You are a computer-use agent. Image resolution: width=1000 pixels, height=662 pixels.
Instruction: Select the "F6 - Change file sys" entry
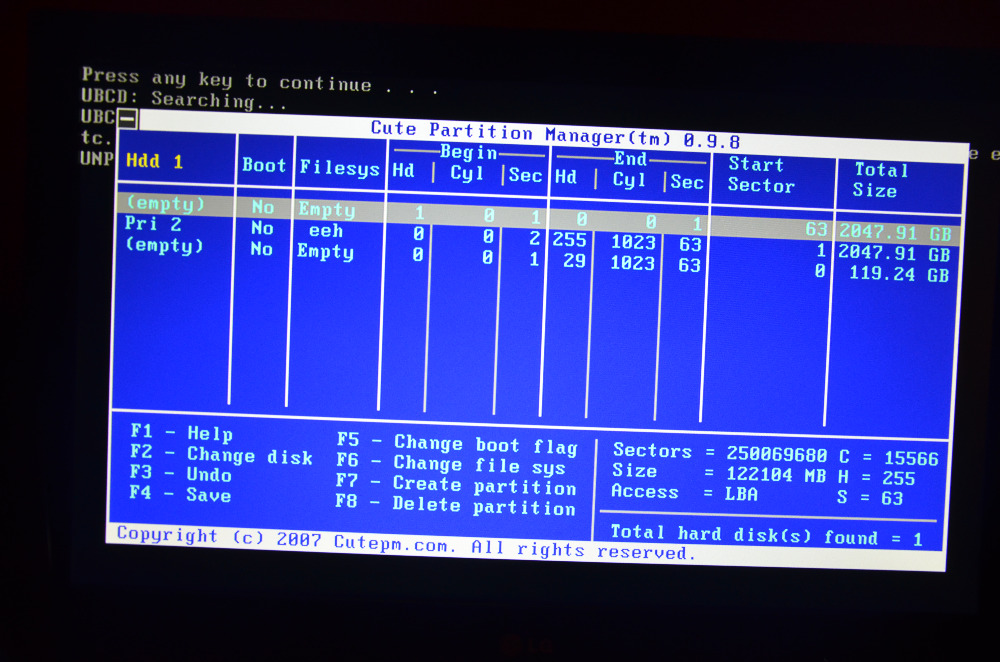tap(451, 463)
